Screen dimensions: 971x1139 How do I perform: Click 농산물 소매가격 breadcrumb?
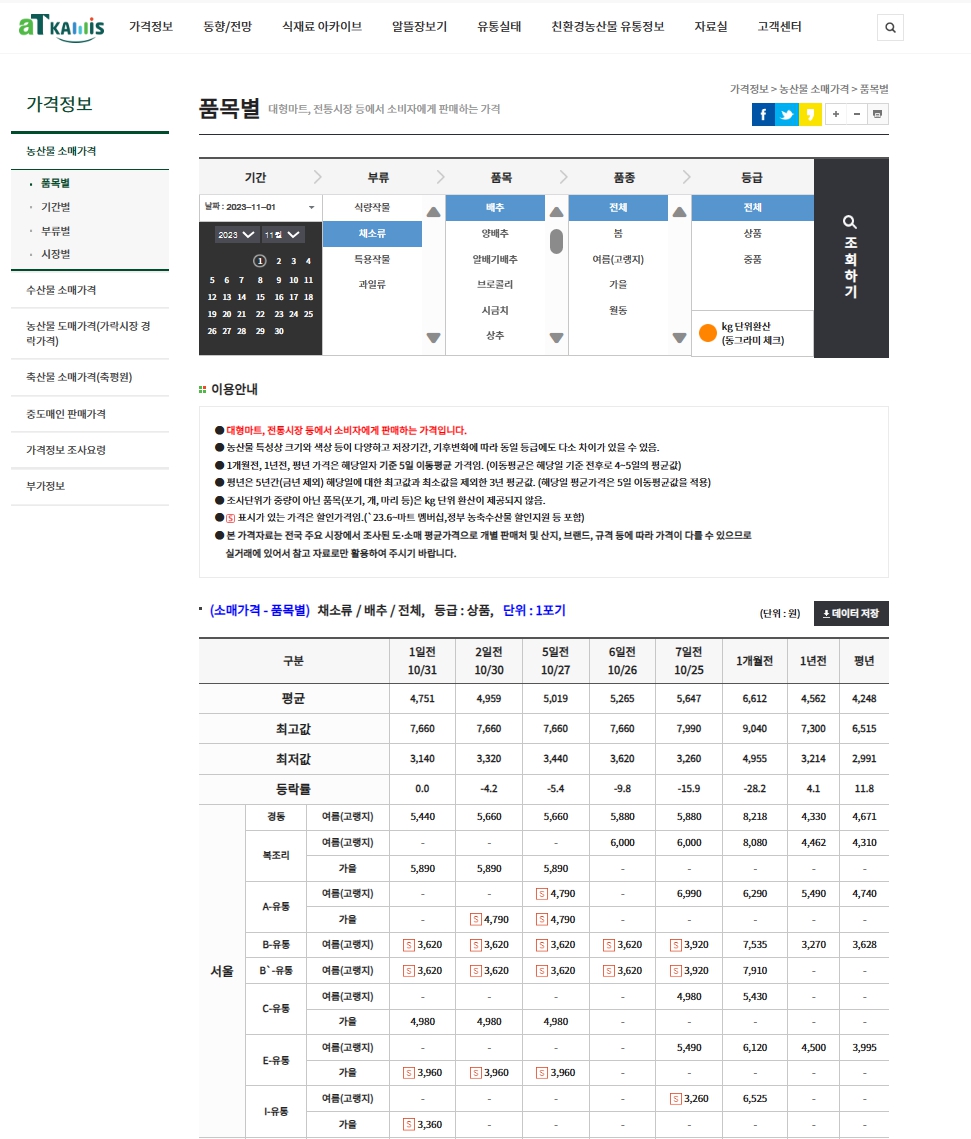(814, 89)
